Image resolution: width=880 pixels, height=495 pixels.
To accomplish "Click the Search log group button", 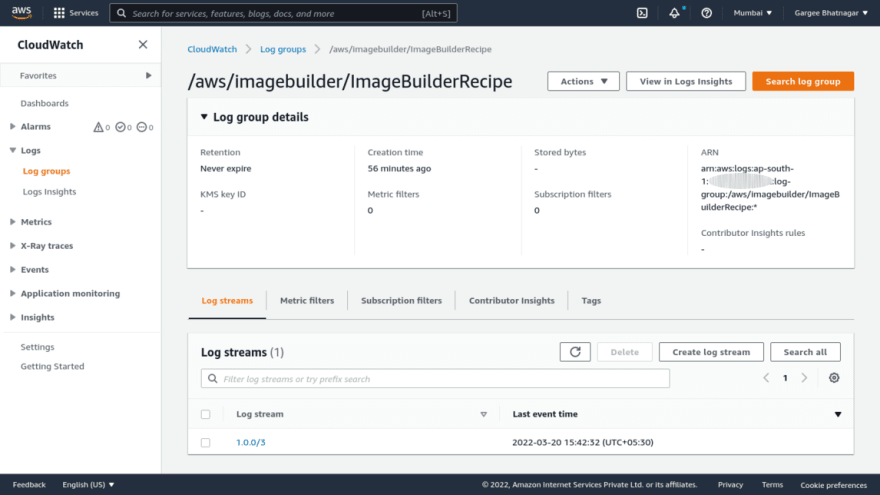I will tap(803, 81).
